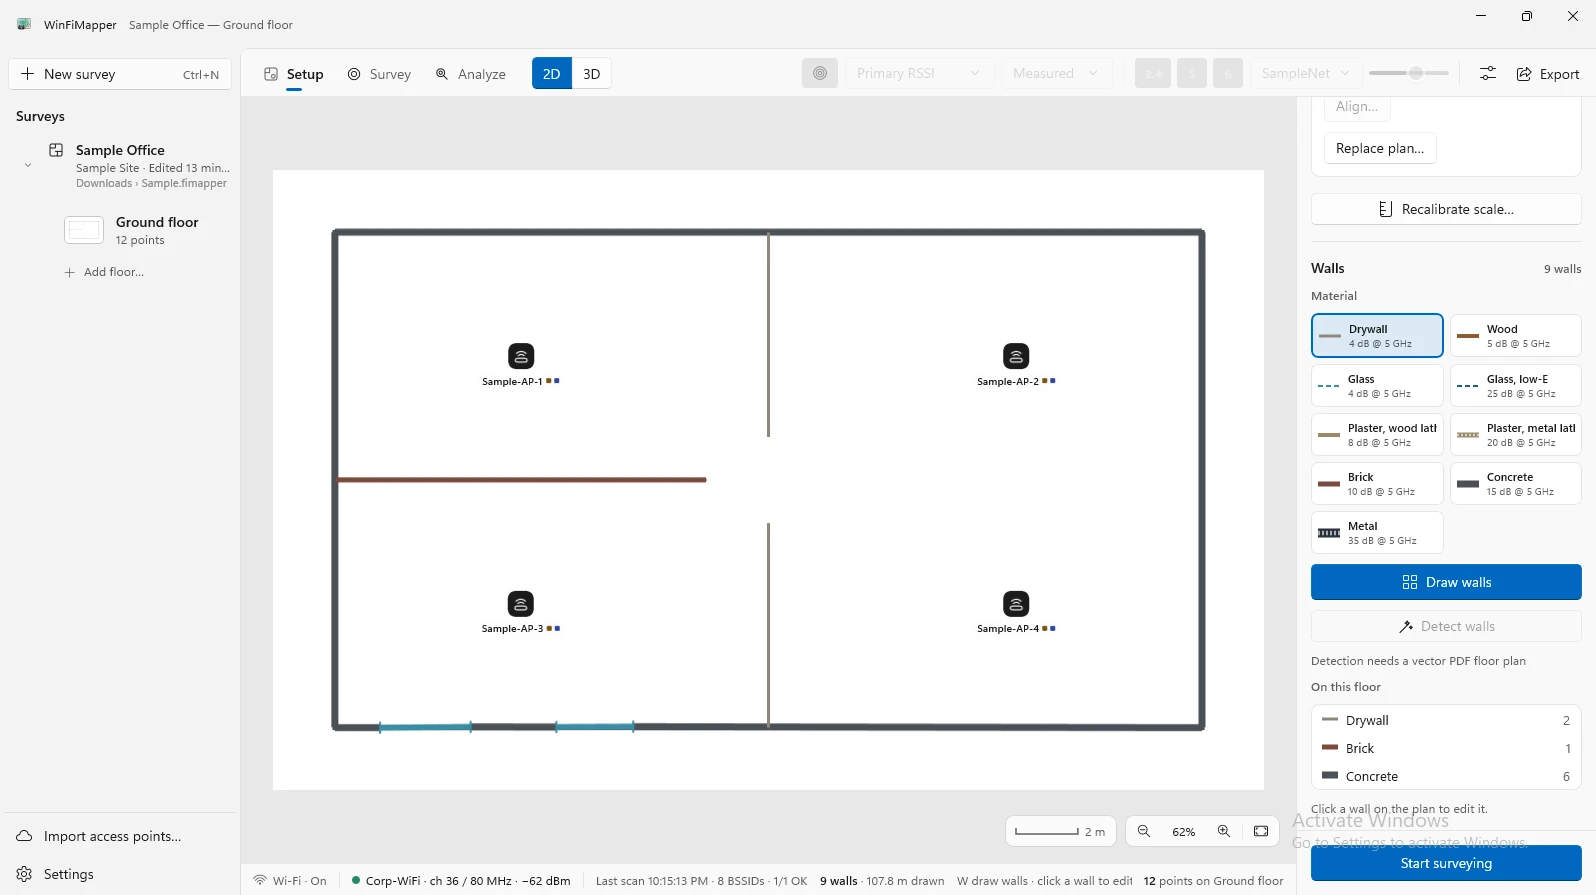Click Replace plan button

pyautogui.click(x=1380, y=148)
